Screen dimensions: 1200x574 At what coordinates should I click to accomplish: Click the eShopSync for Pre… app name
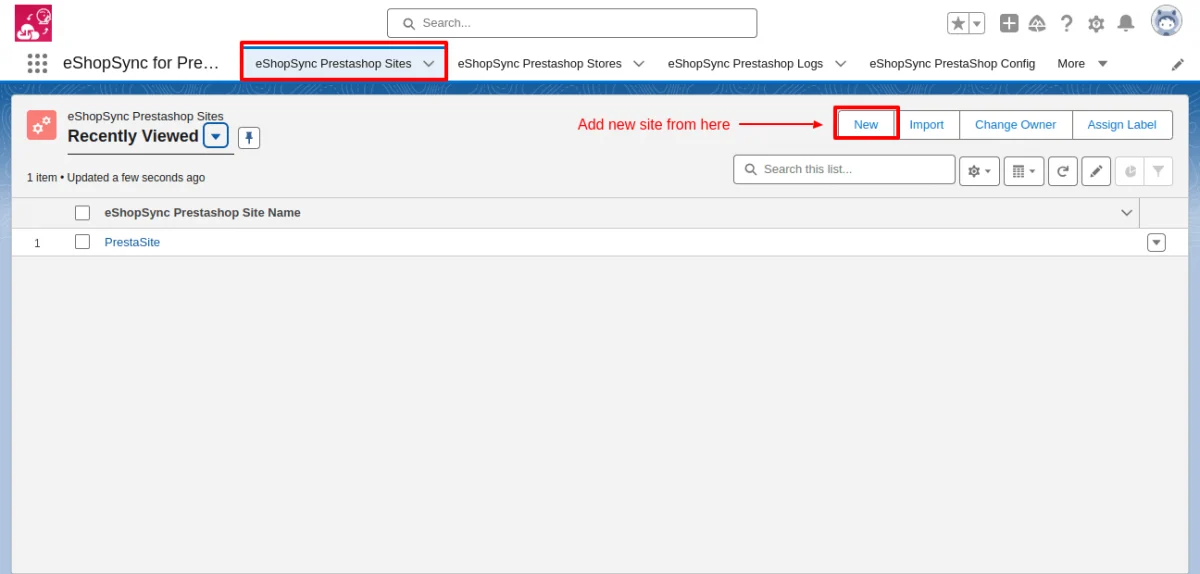141,63
